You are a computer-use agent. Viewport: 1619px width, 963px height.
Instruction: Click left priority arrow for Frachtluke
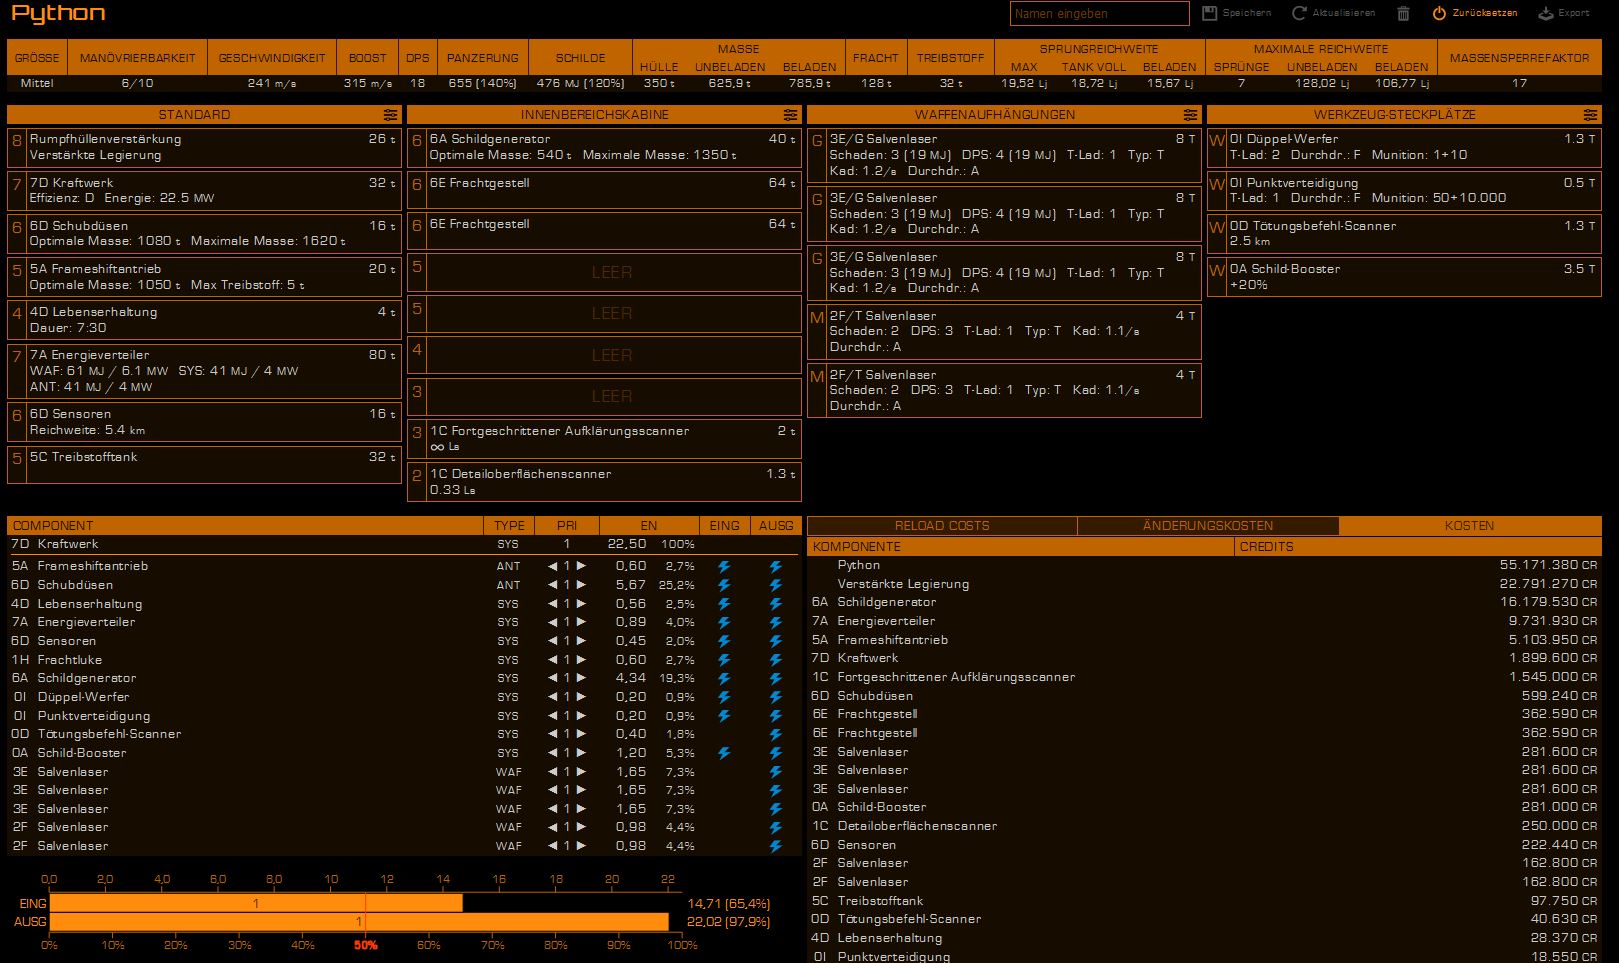click(552, 660)
